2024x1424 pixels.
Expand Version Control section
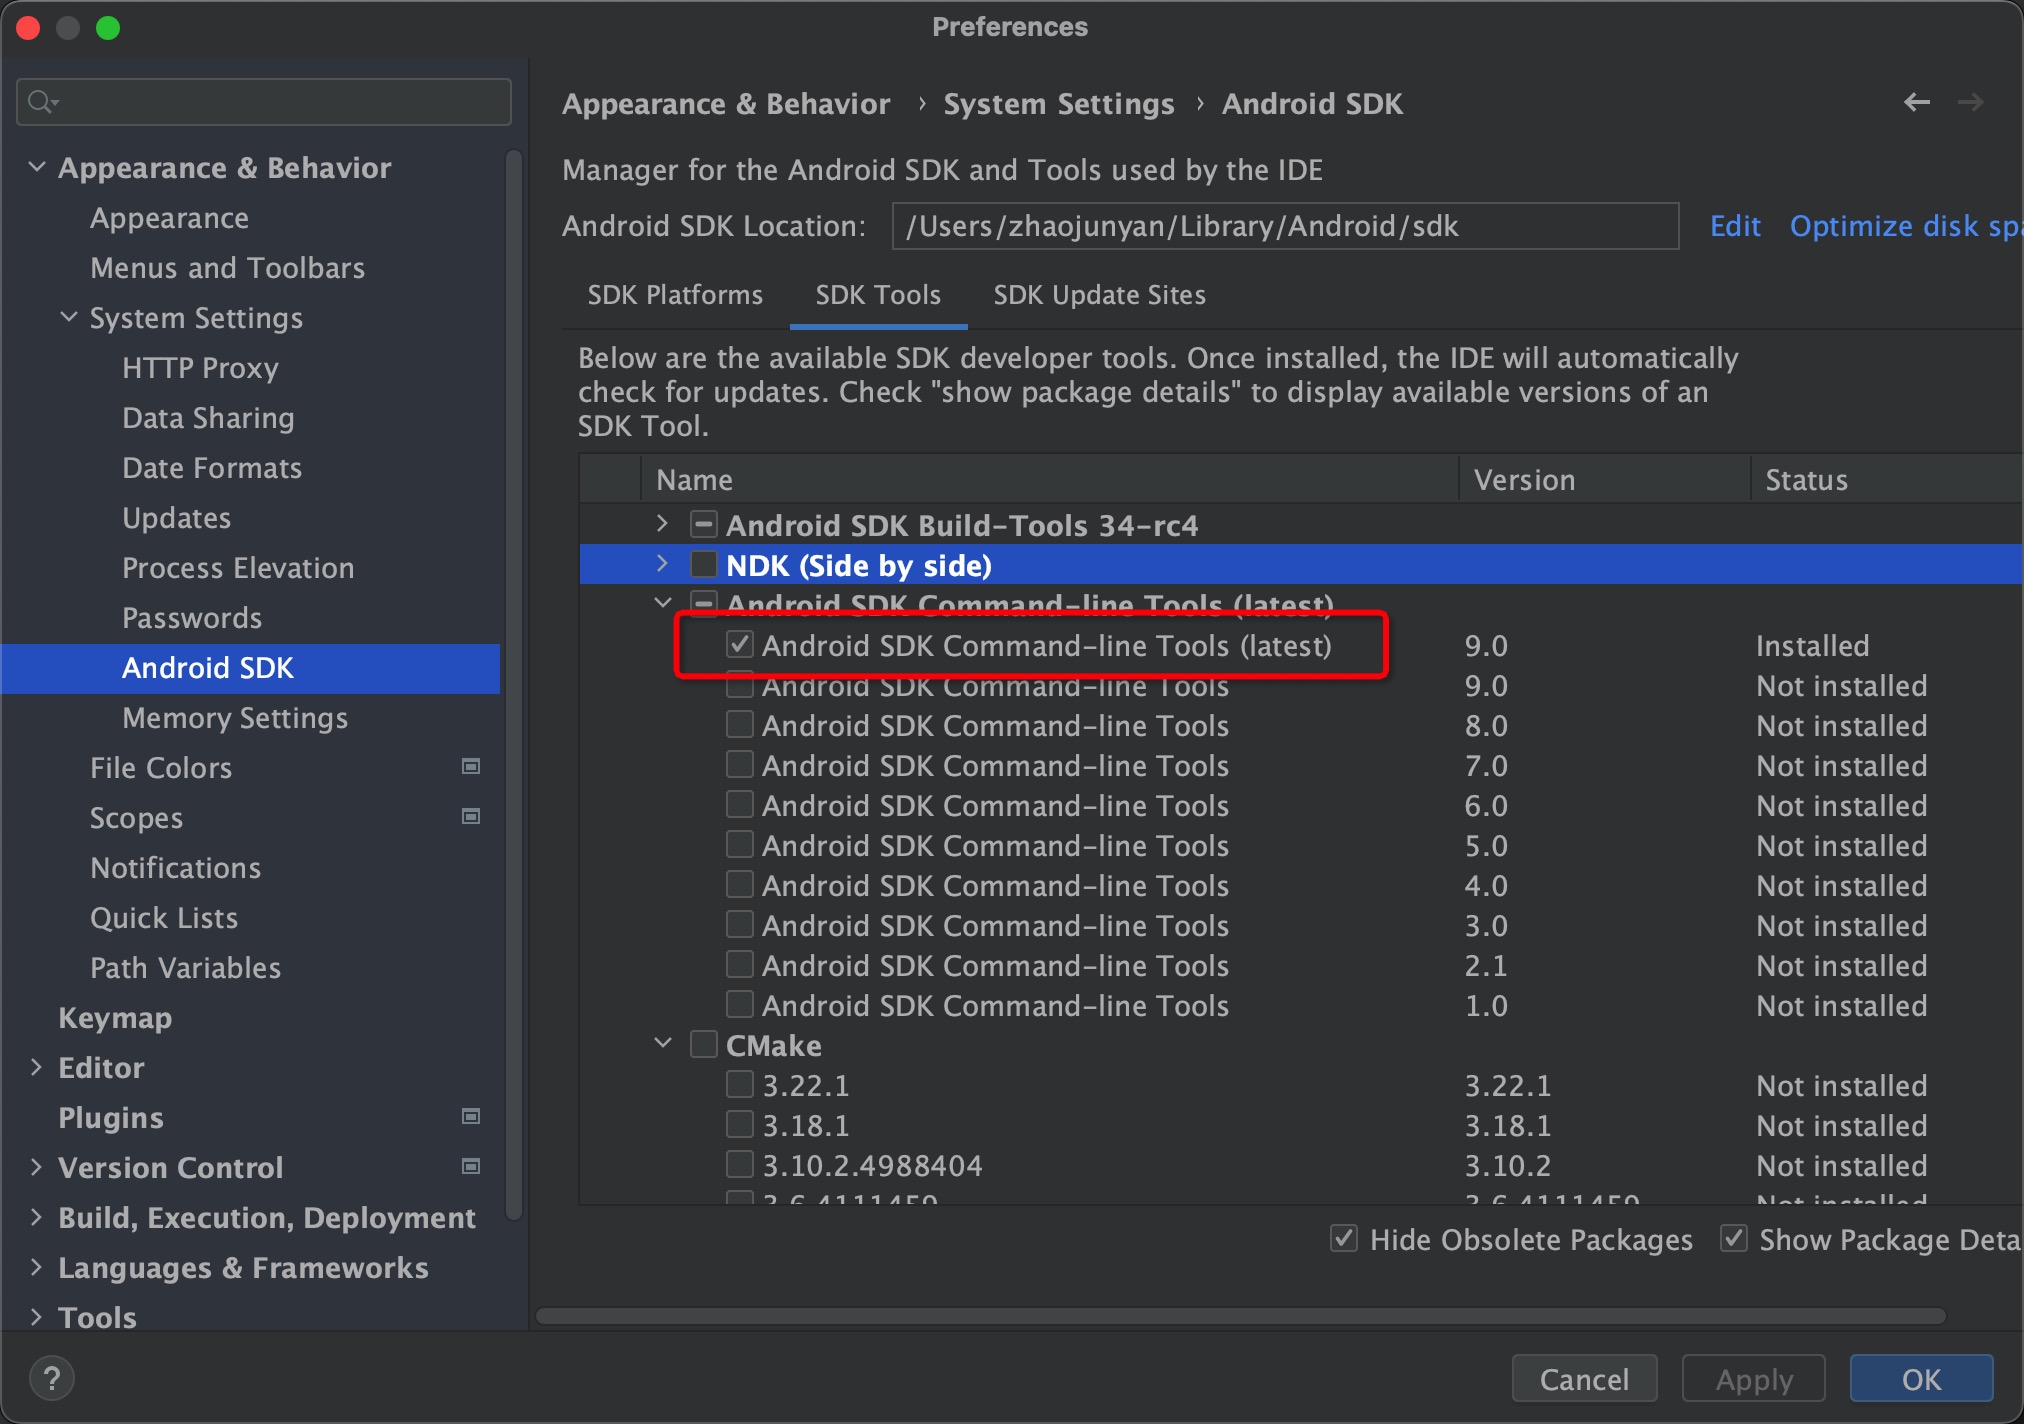click(x=36, y=1167)
